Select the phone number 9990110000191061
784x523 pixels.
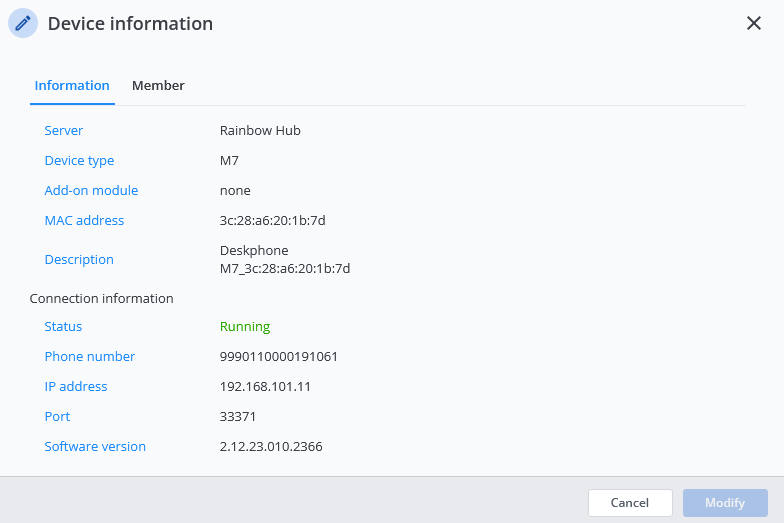pos(279,357)
